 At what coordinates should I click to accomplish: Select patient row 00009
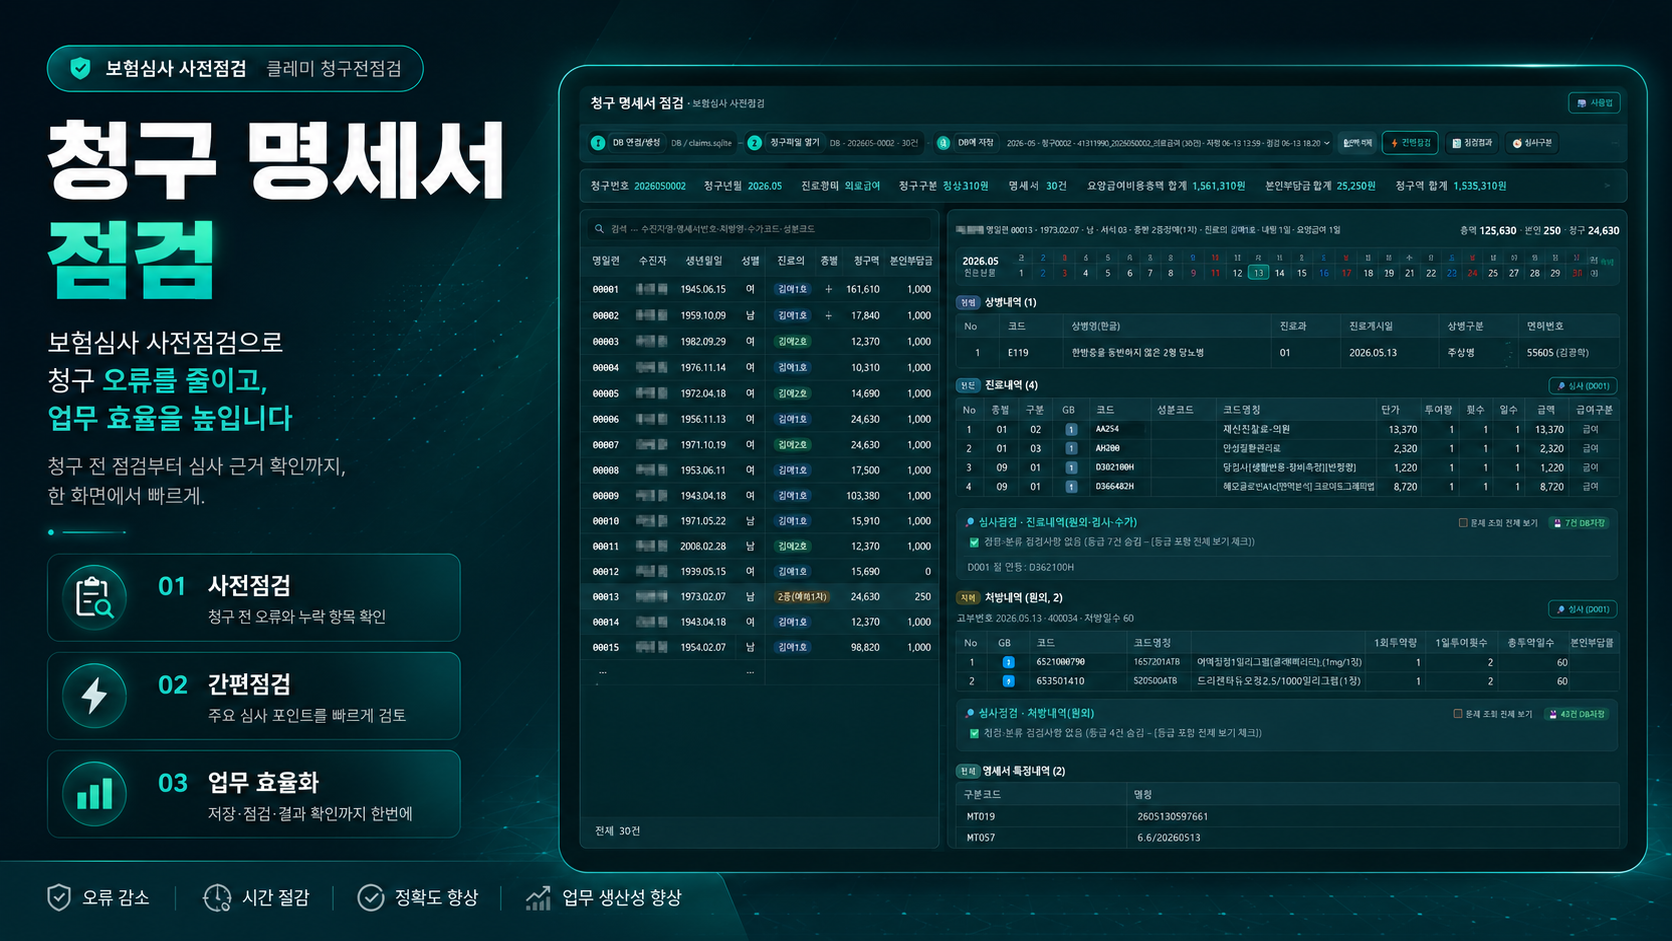(x=760, y=496)
